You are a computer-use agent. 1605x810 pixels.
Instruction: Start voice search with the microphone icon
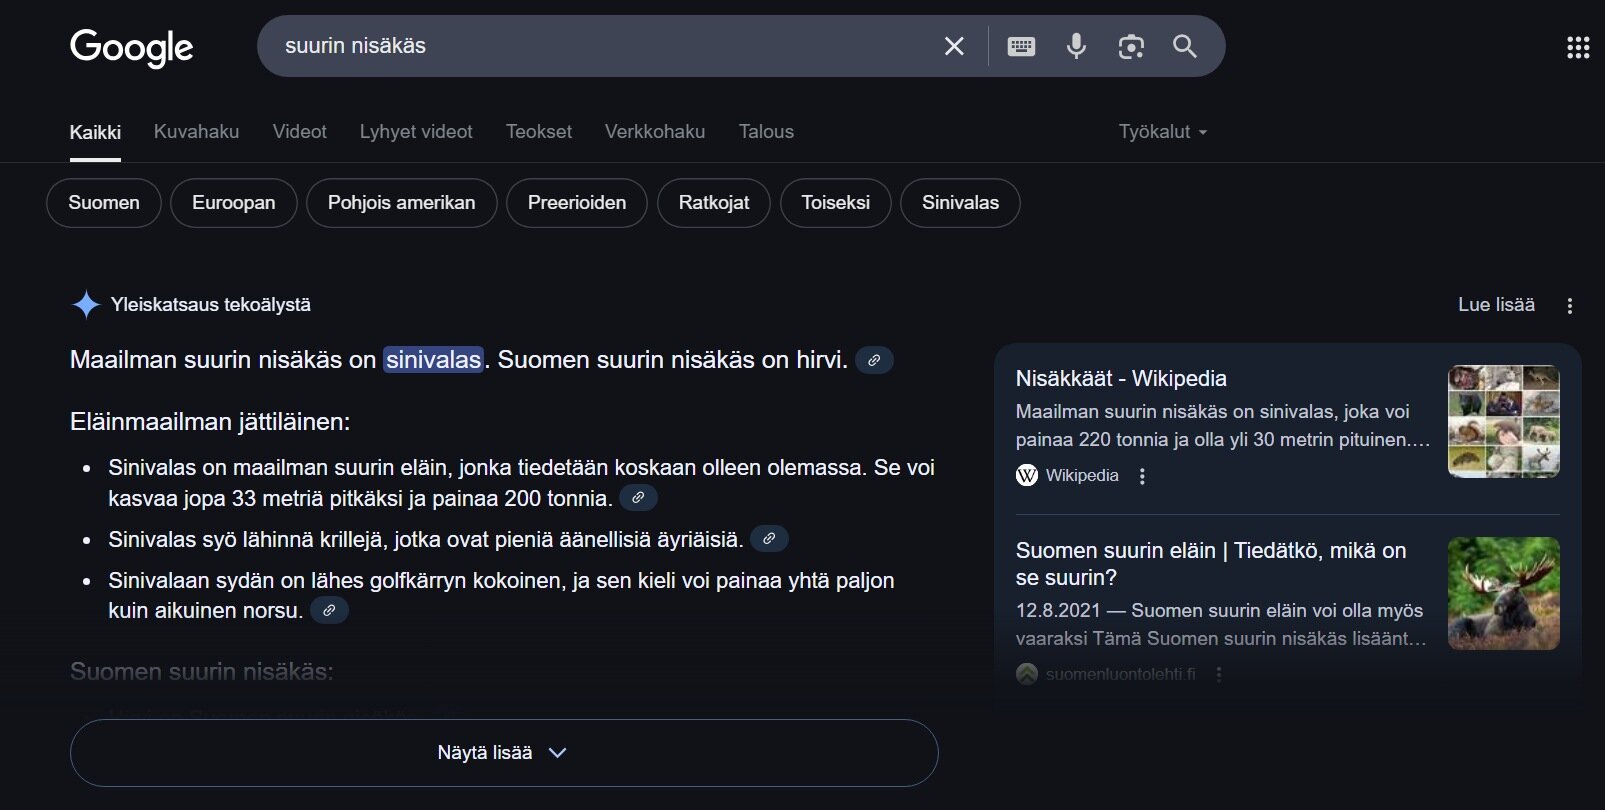click(1076, 46)
